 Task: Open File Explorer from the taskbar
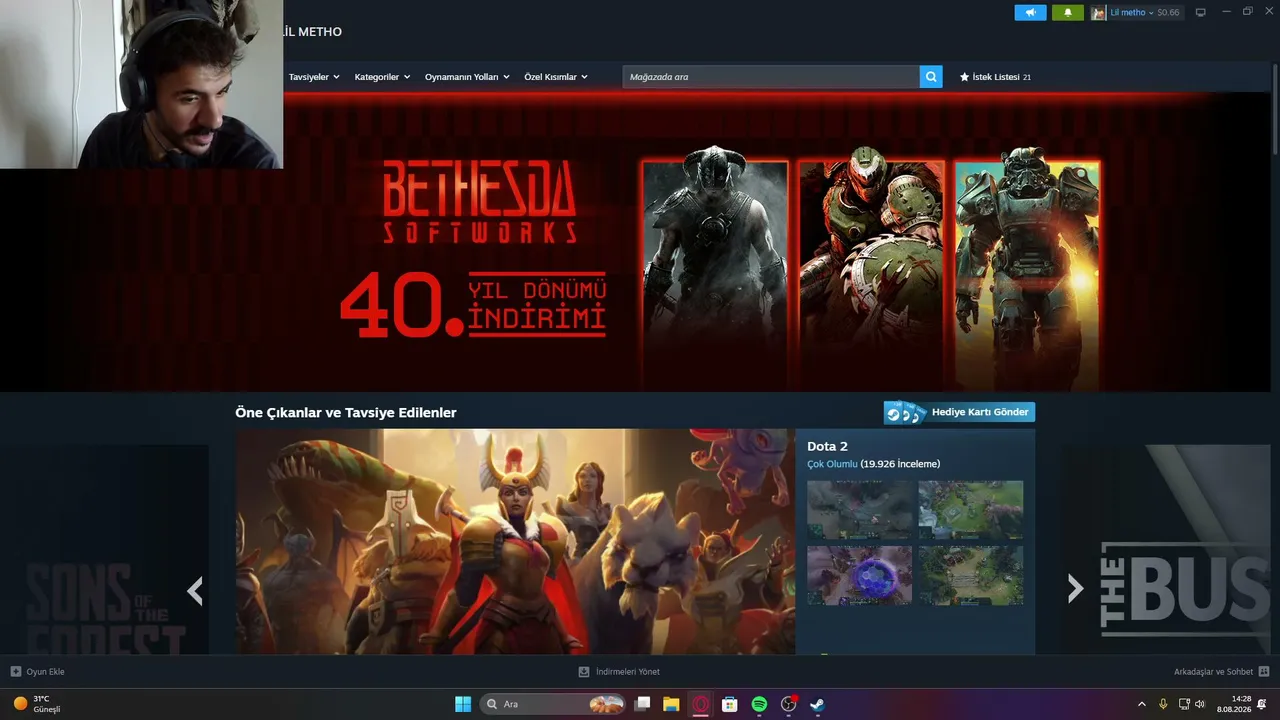pyautogui.click(x=671, y=704)
